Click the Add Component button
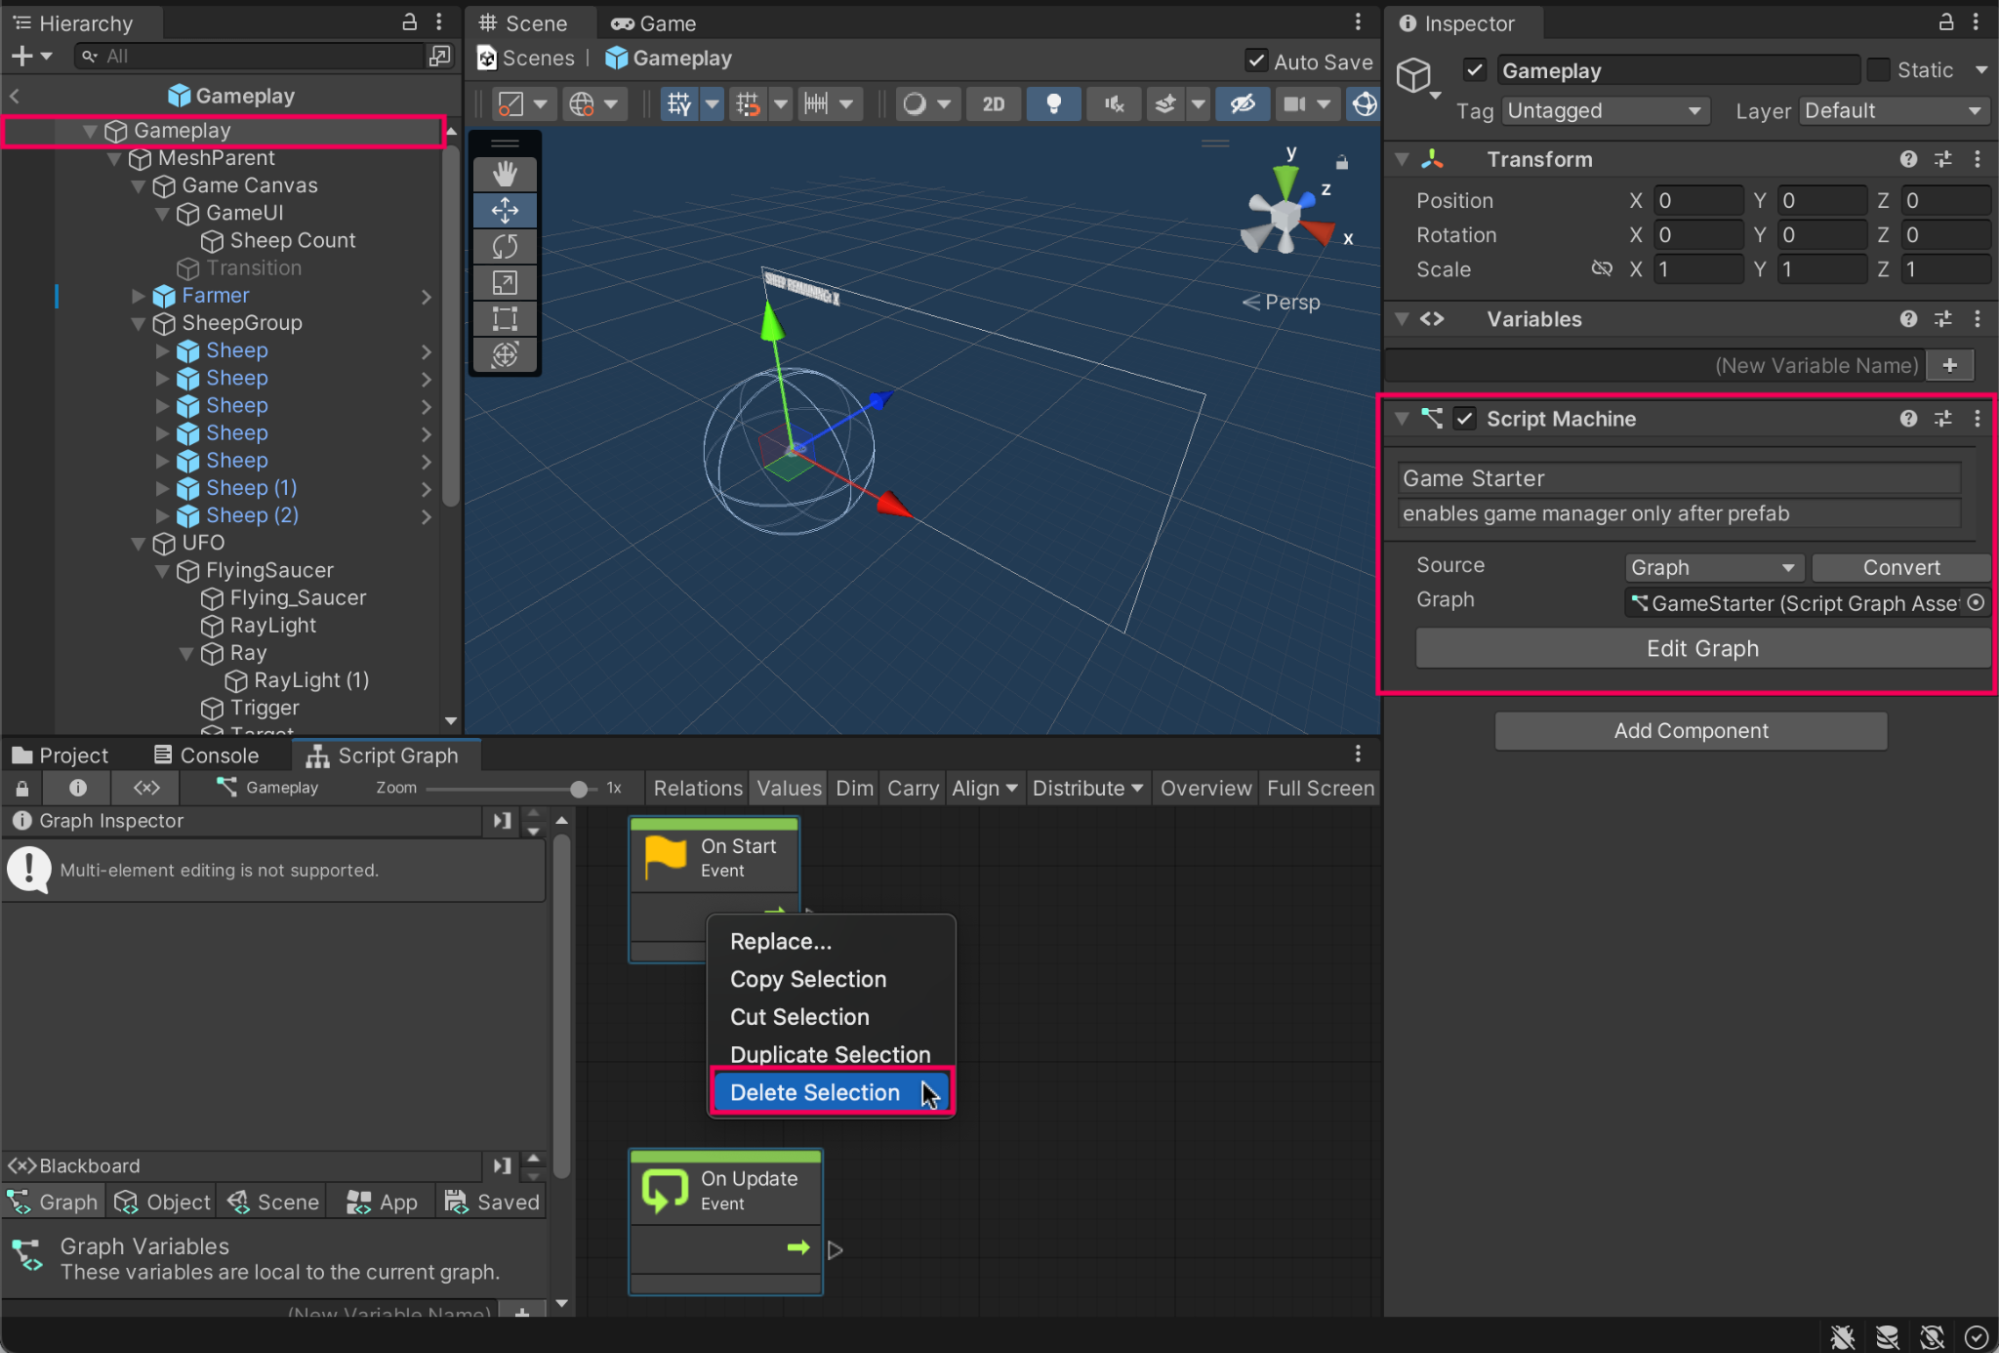 [x=1690, y=730]
